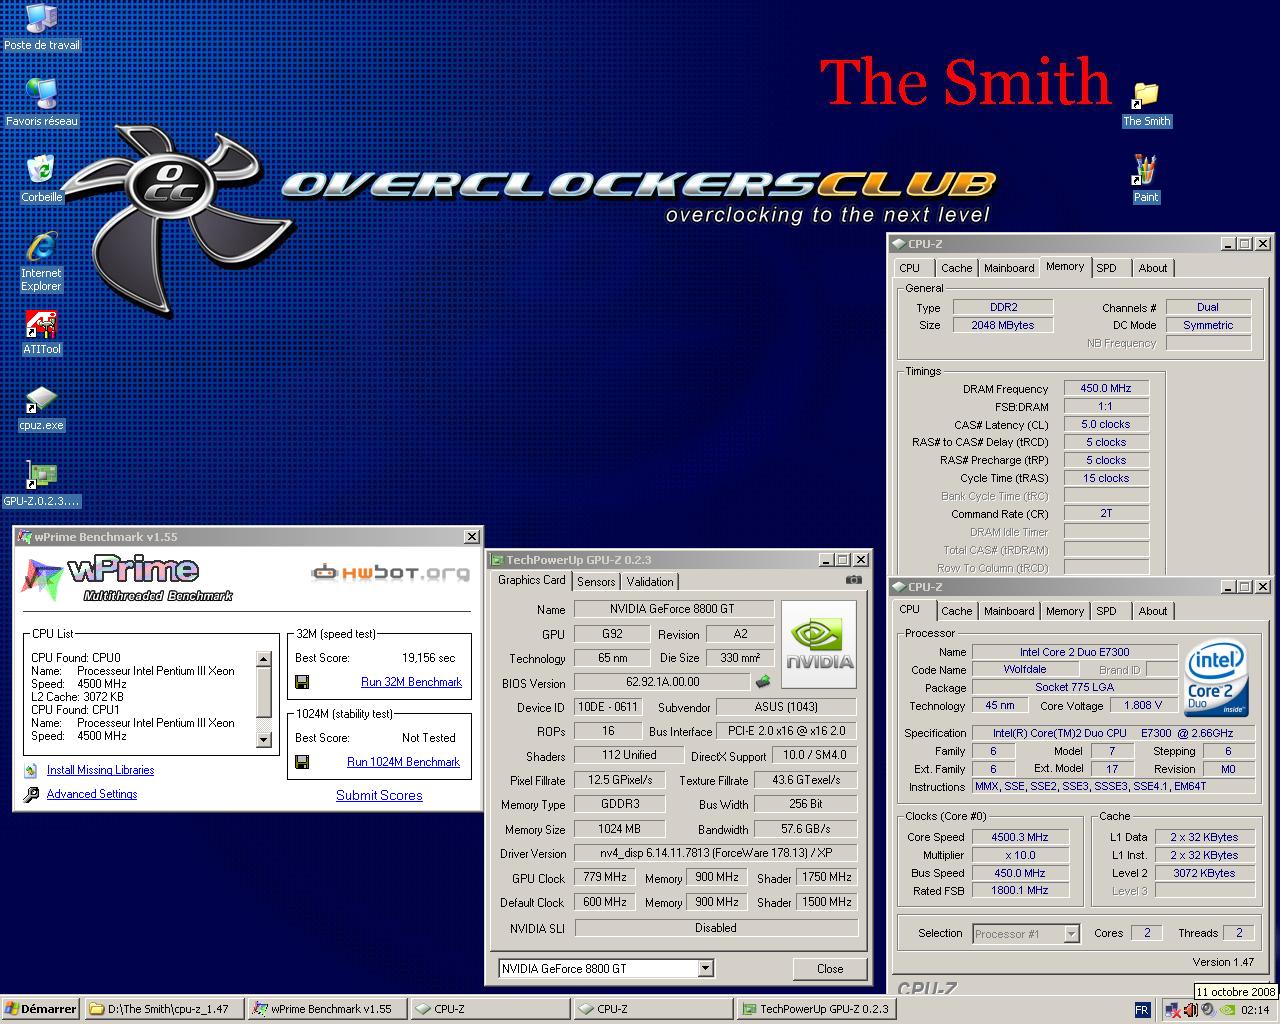Click the BIOS save chip icon in GPU-Z
The image size is (1280, 1024).
pyautogui.click(x=763, y=682)
